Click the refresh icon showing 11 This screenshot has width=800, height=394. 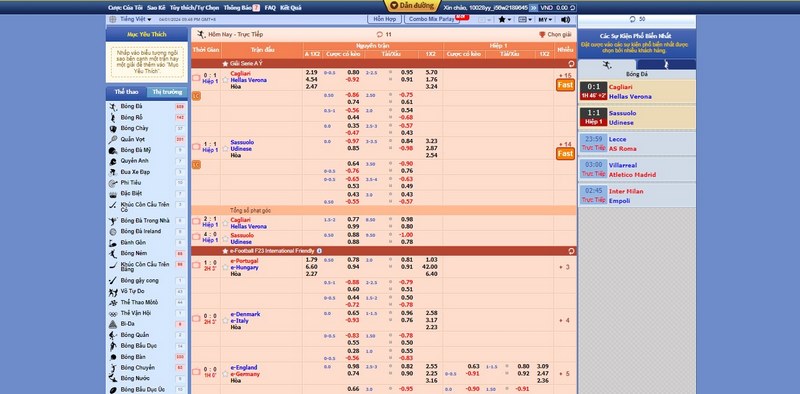click(x=379, y=34)
